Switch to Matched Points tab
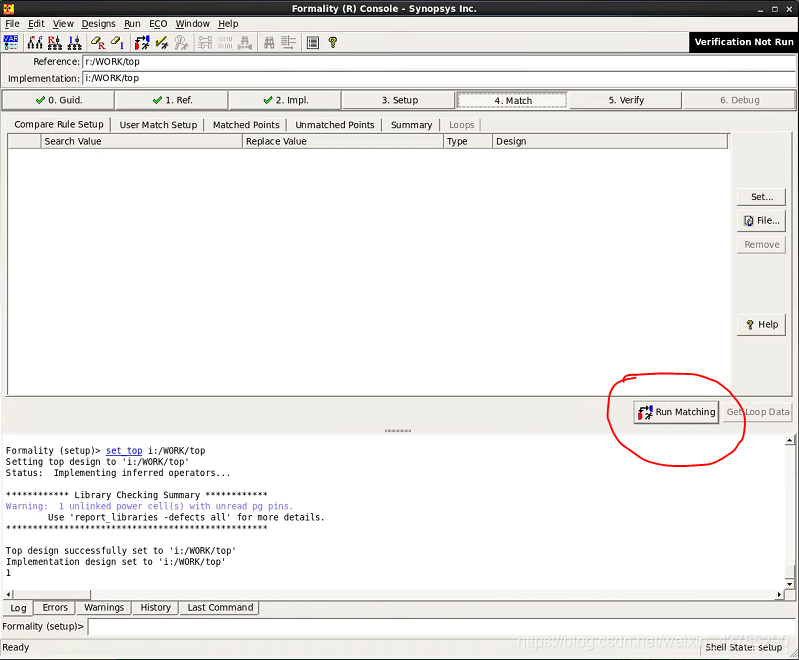 [x=246, y=125]
